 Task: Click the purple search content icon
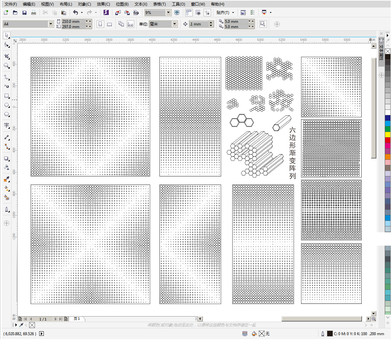pos(106,13)
